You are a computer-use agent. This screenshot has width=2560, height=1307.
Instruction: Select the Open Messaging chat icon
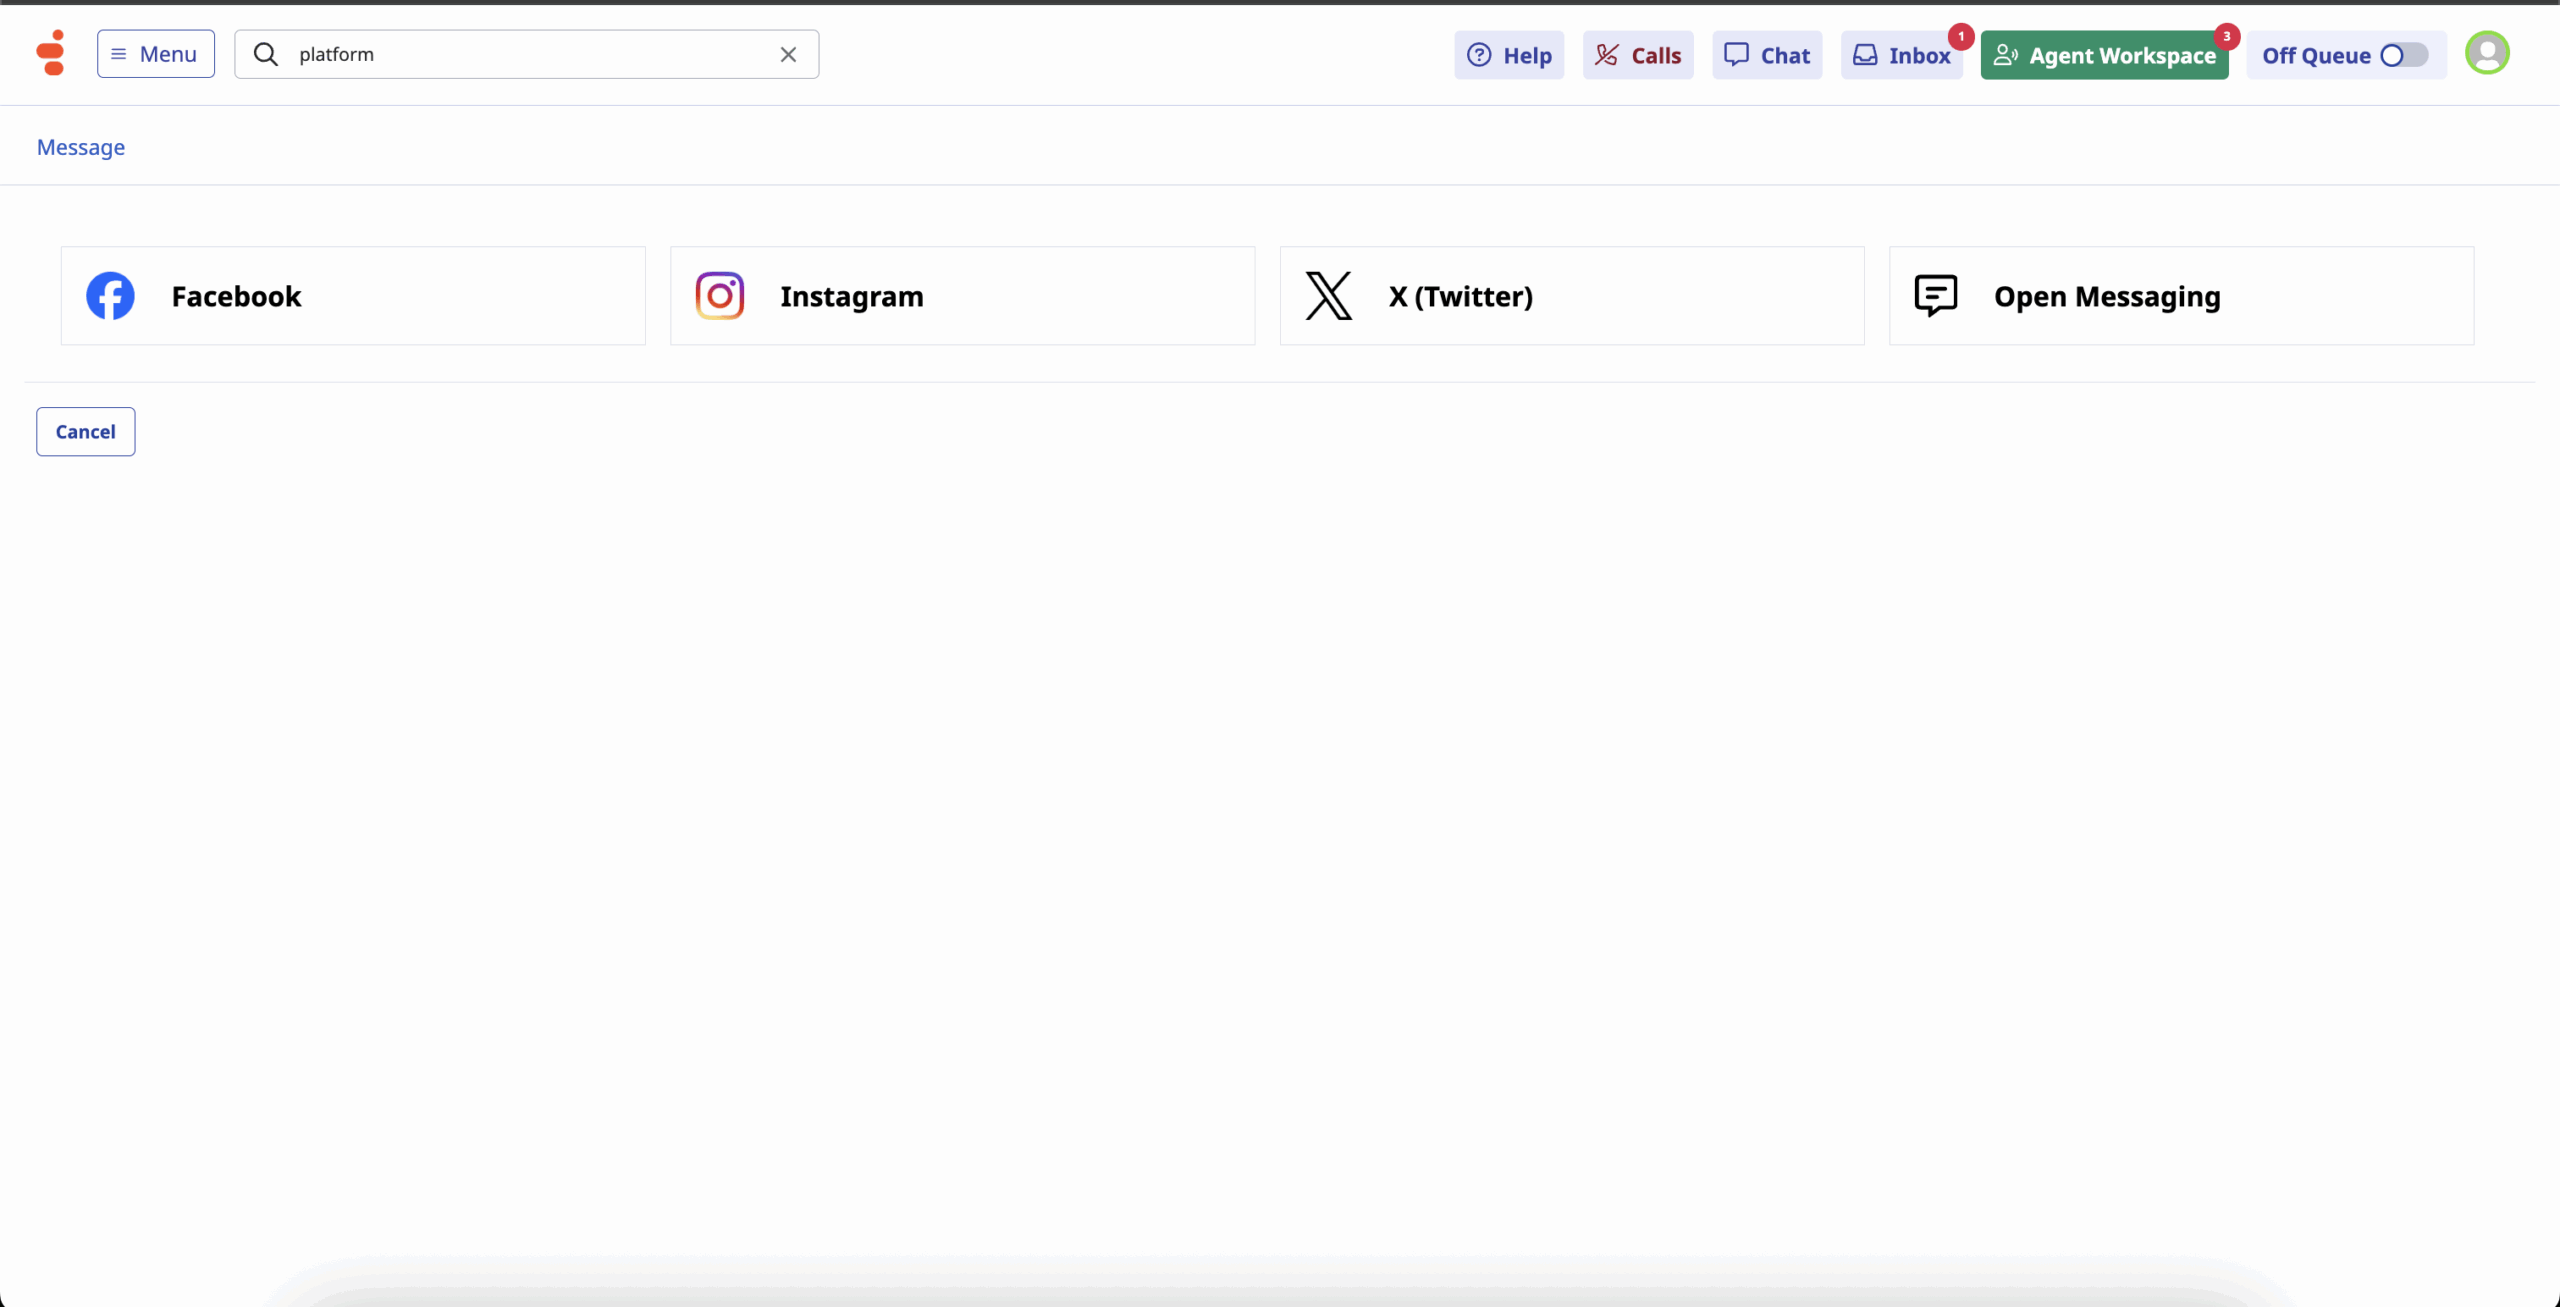coord(1936,296)
